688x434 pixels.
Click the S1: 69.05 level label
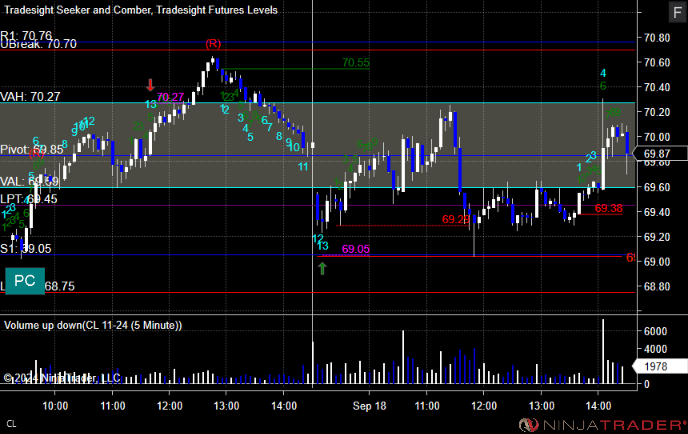[26, 249]
